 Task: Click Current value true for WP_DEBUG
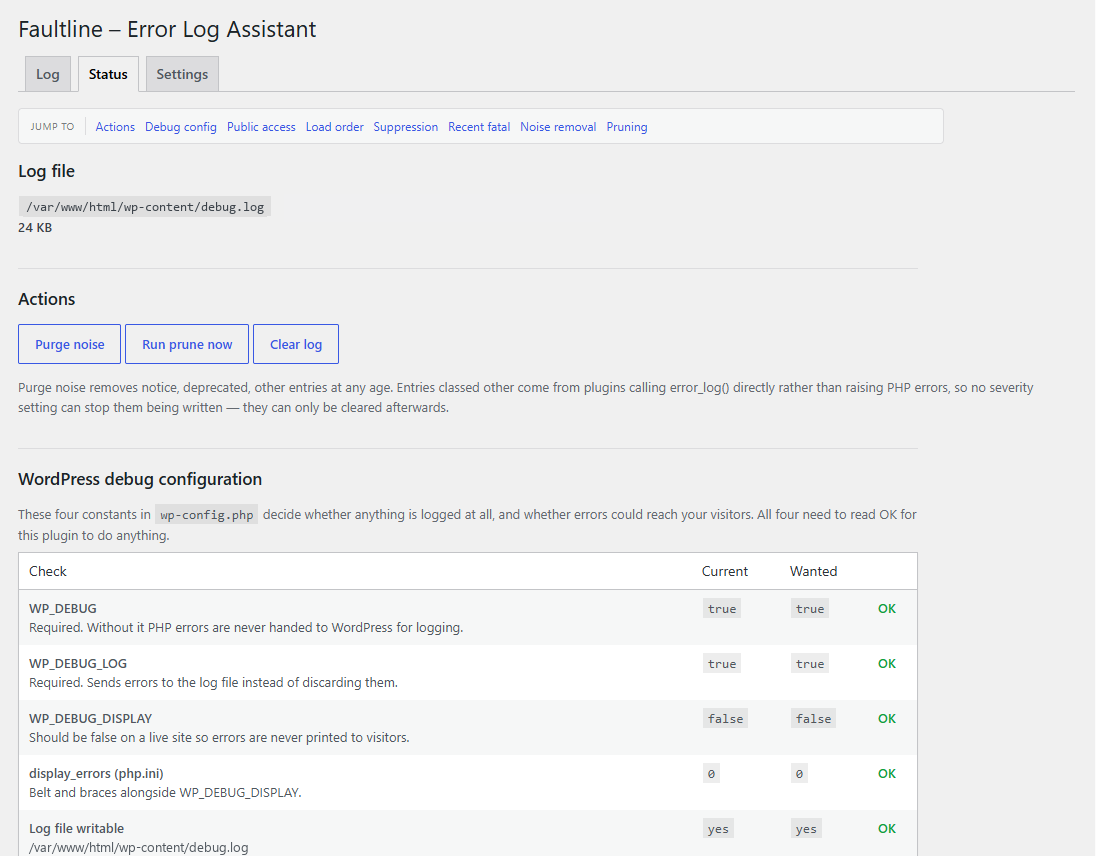[x=722, y=609]
